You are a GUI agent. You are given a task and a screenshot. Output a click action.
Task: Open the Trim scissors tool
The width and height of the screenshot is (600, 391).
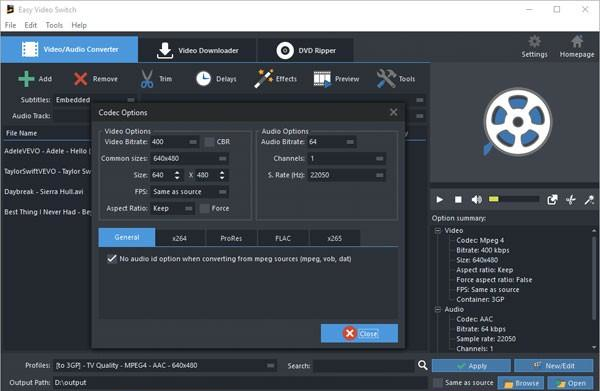click(x=156, y=79)
